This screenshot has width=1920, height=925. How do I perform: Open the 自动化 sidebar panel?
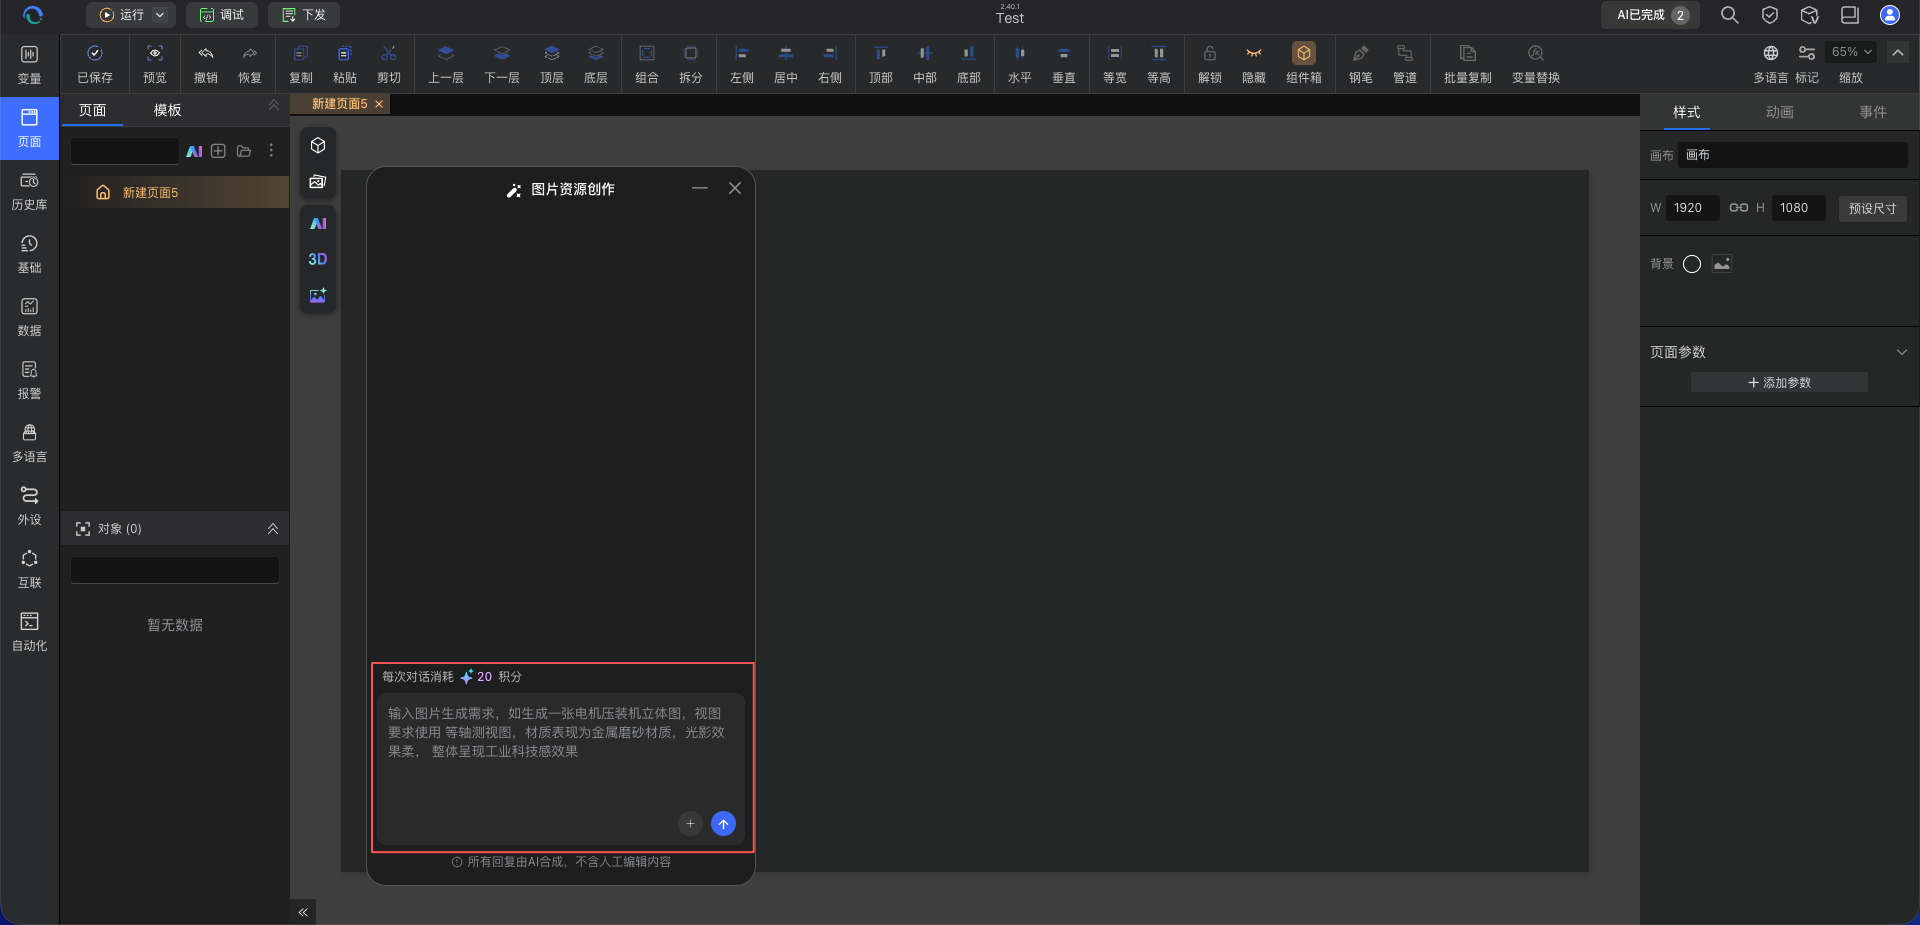tap(29, 632)
